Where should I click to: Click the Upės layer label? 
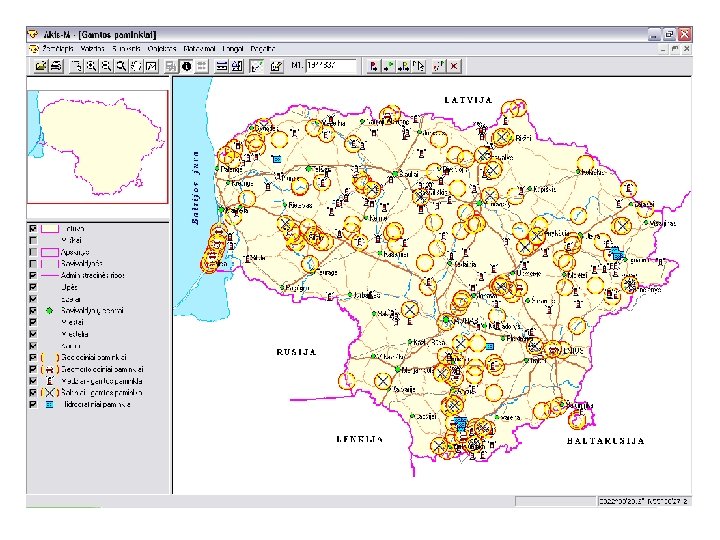pyautogui.click(x=69, y=287)
